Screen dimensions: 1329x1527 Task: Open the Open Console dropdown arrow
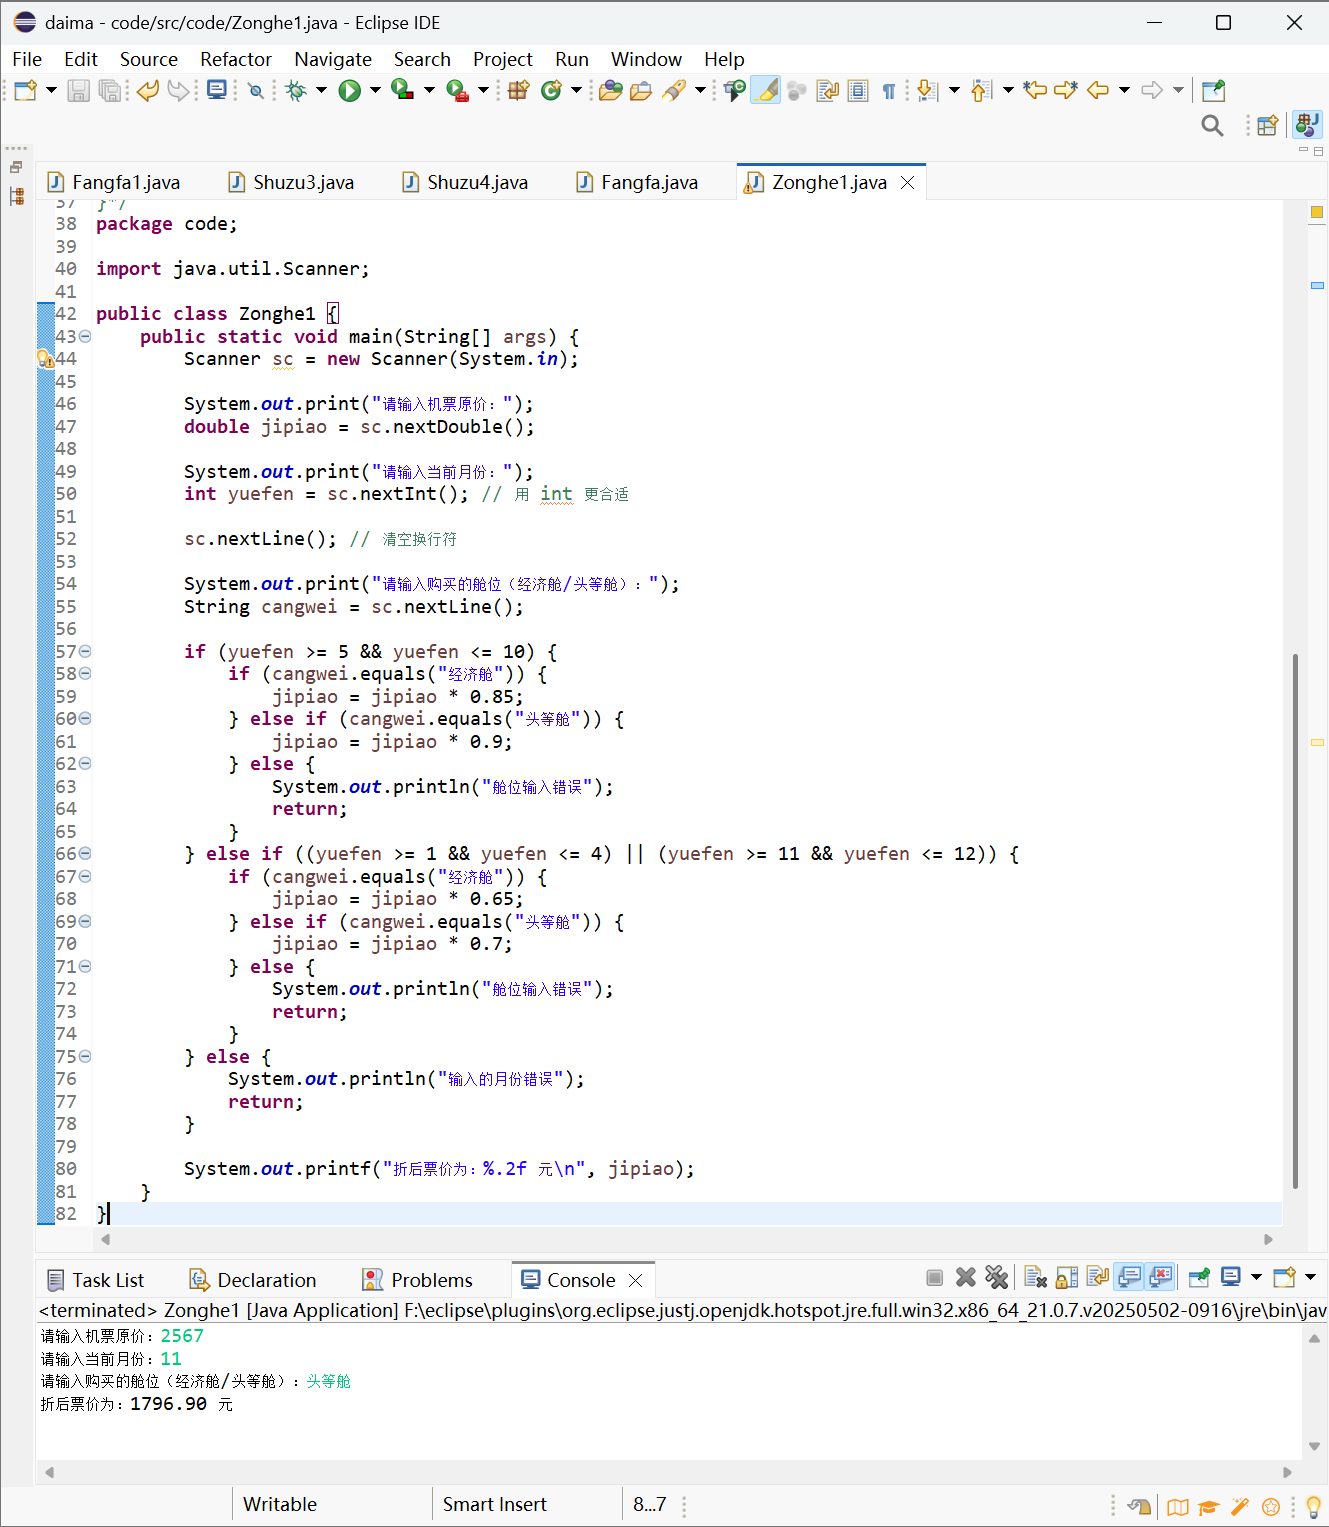click(x=1311, y=1277)
